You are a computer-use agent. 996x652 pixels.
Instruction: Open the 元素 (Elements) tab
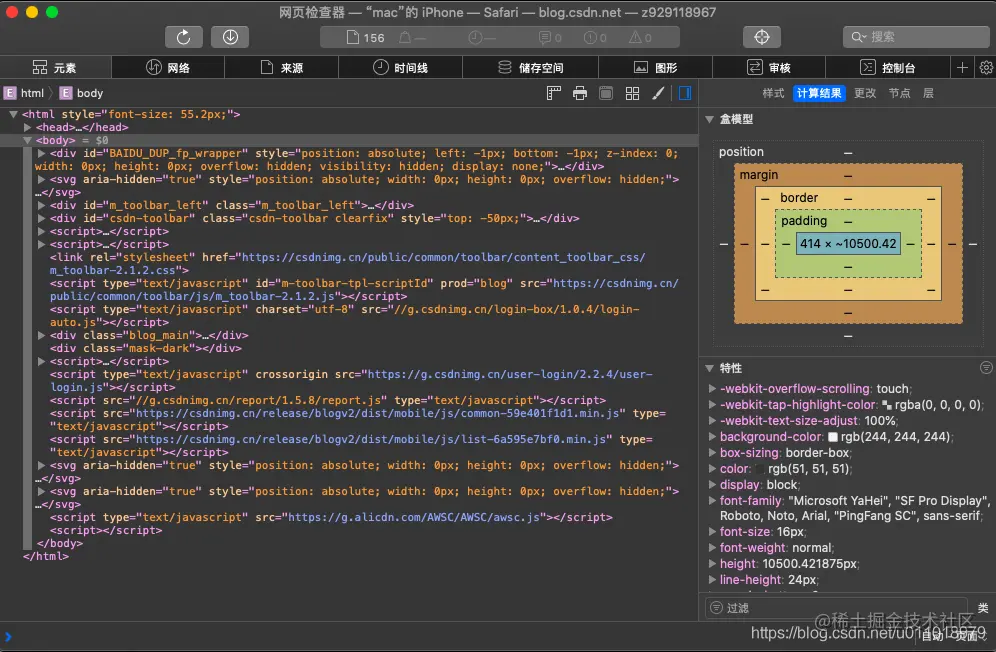point(55,67)
